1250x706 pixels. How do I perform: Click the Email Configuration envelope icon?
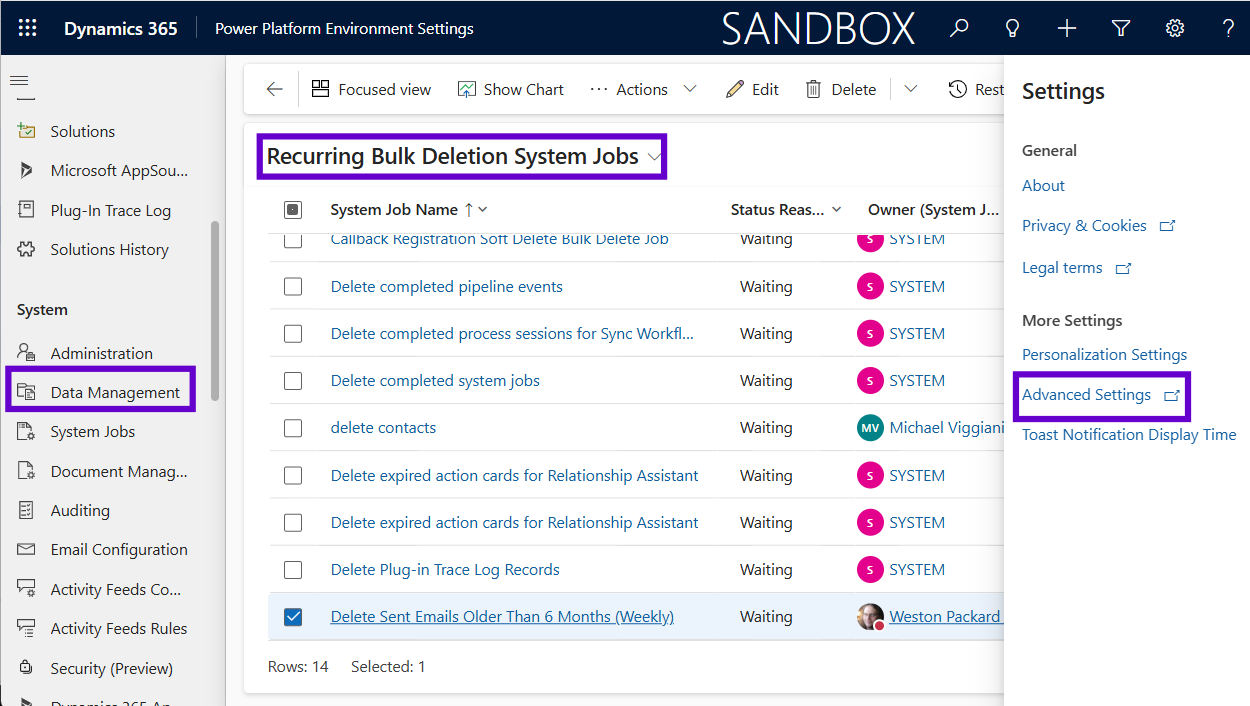tap(28, 549)
